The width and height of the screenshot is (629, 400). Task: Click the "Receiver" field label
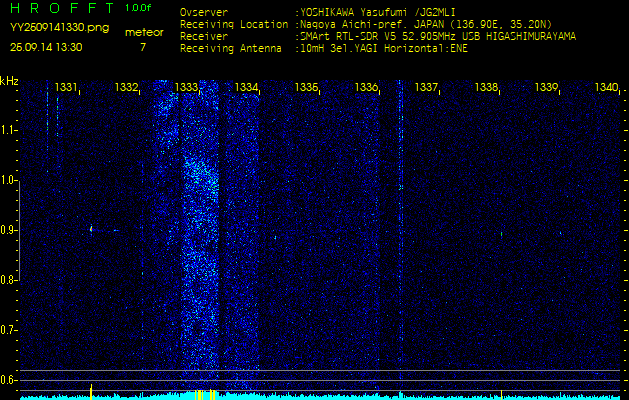[x=204, y=37]
